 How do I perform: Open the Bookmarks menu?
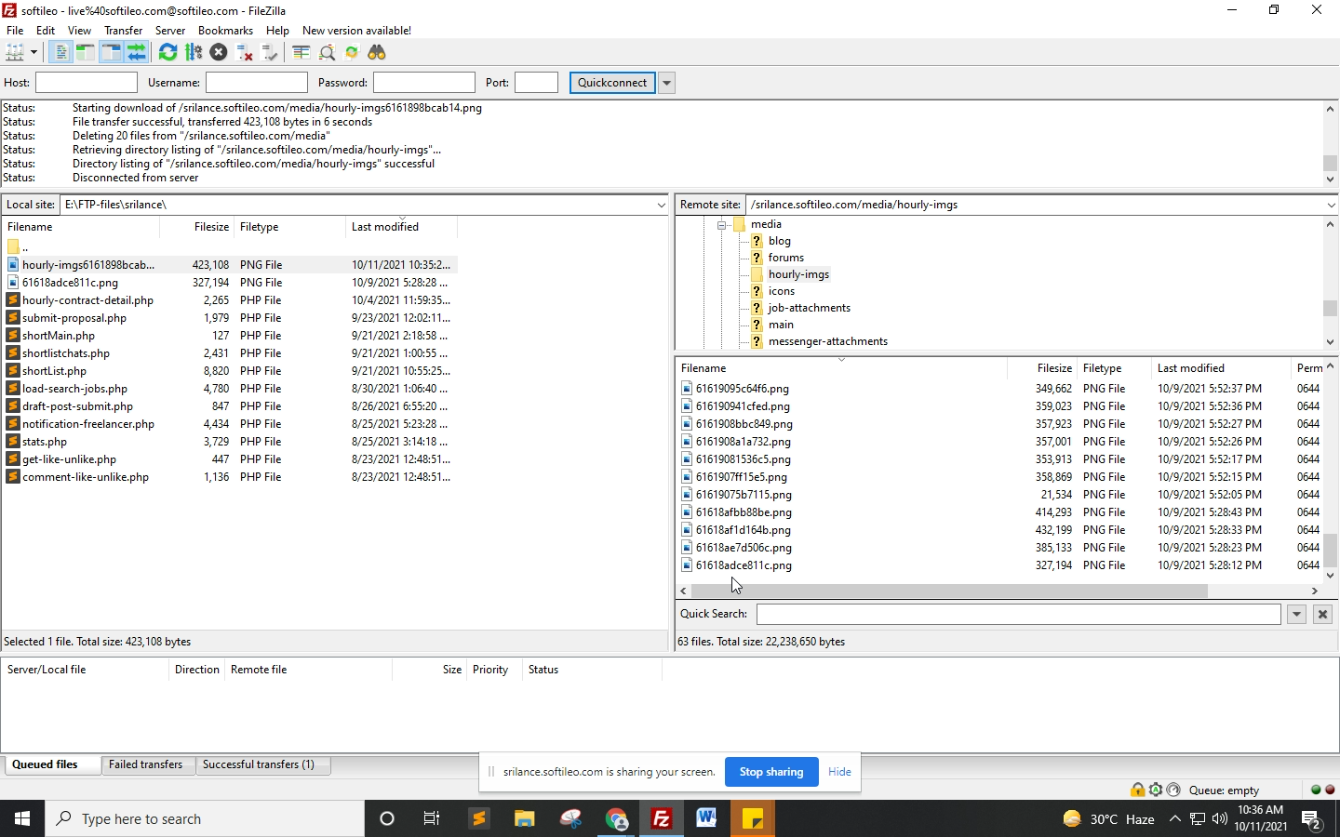(225, 31)
